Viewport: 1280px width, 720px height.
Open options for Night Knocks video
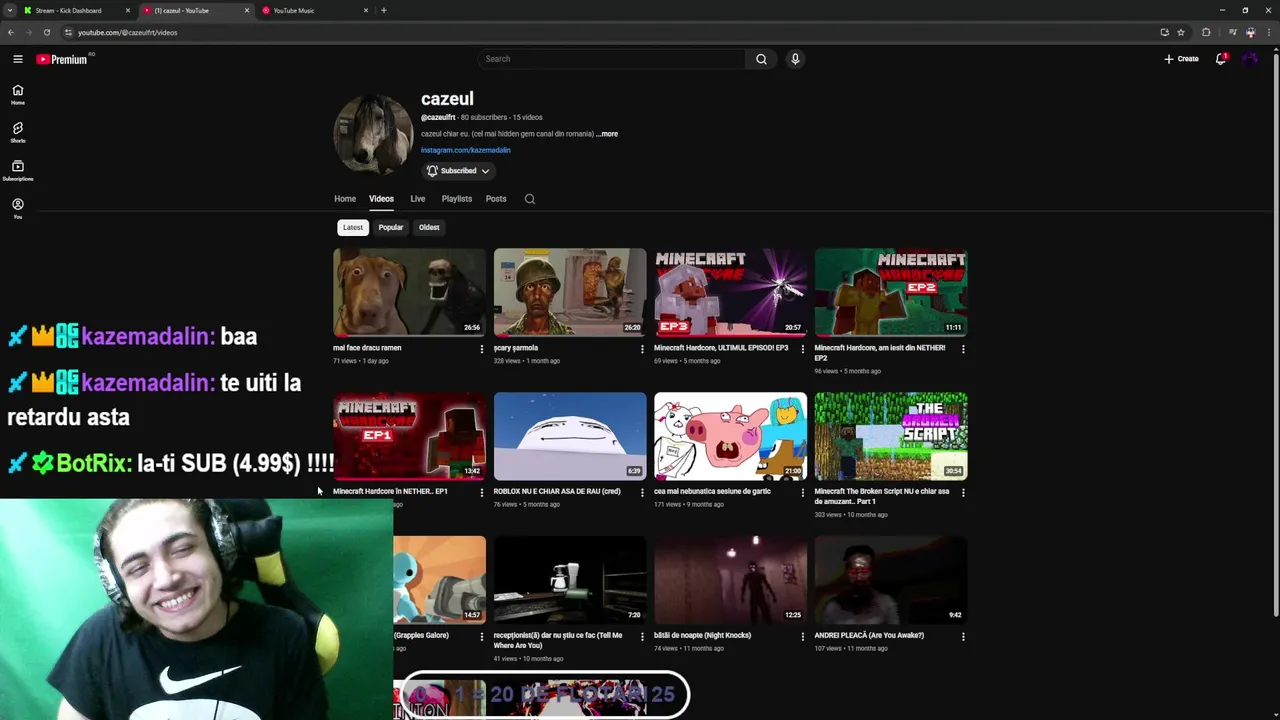click(802, 637)
